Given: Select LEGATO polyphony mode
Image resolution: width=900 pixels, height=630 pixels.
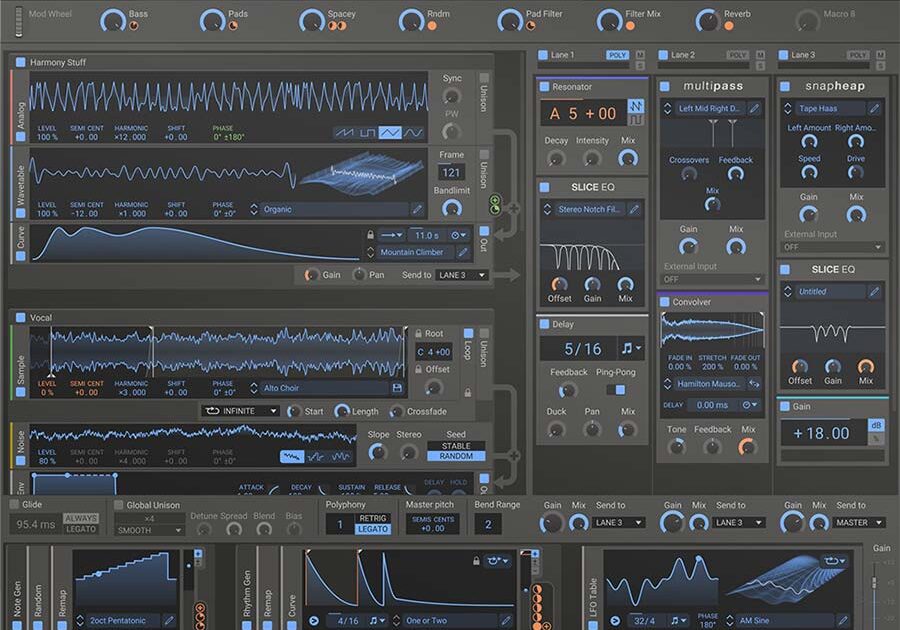Looking at the screenshot, I should (x=373, y=529).
